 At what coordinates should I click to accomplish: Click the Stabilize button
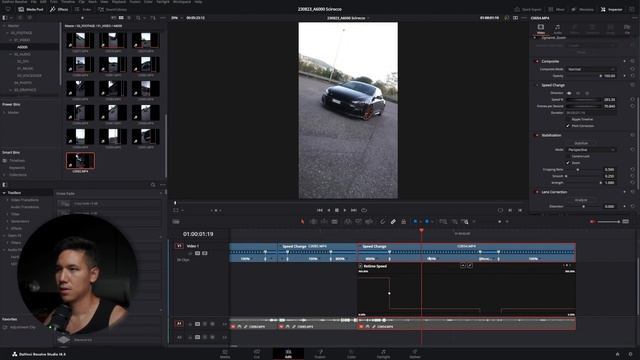tap(581, 143)
